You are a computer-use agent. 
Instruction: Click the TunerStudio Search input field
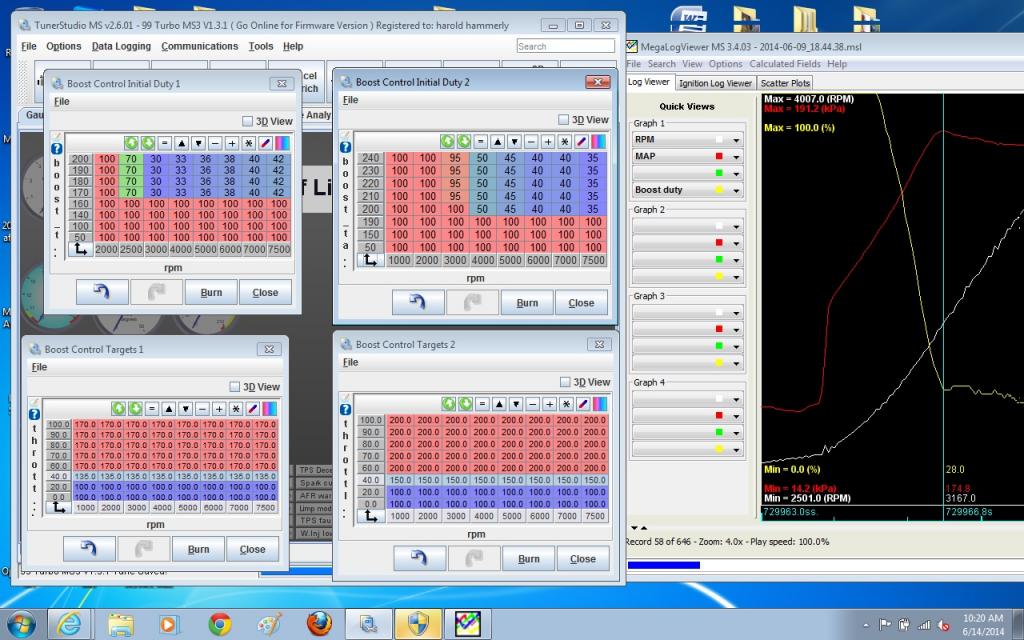(565, 46)
